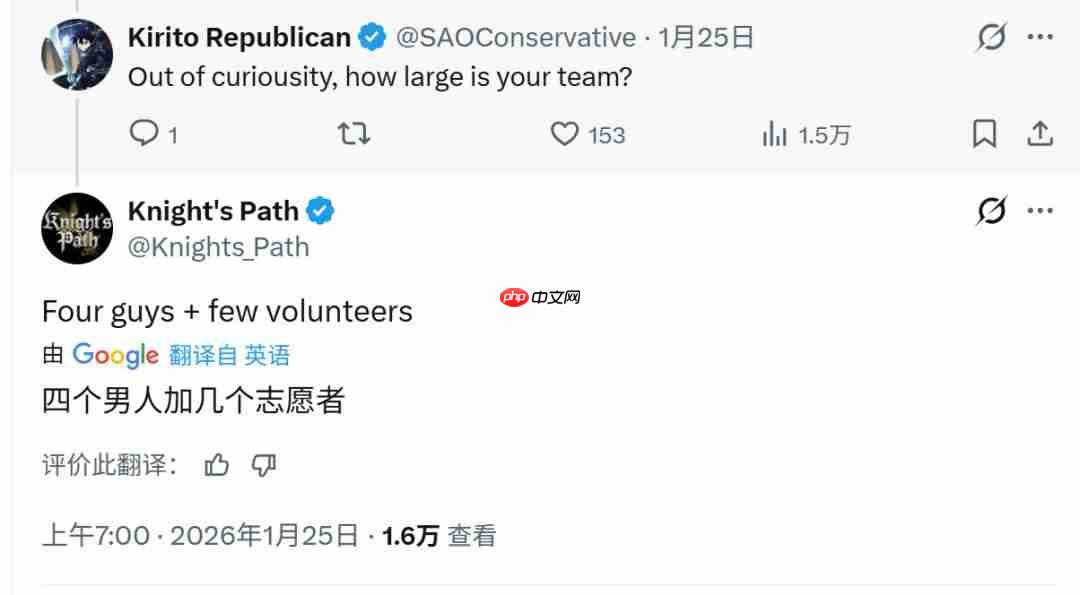Click the Grok icon on Kirito Republican's tweet

(x=991, y=38)
